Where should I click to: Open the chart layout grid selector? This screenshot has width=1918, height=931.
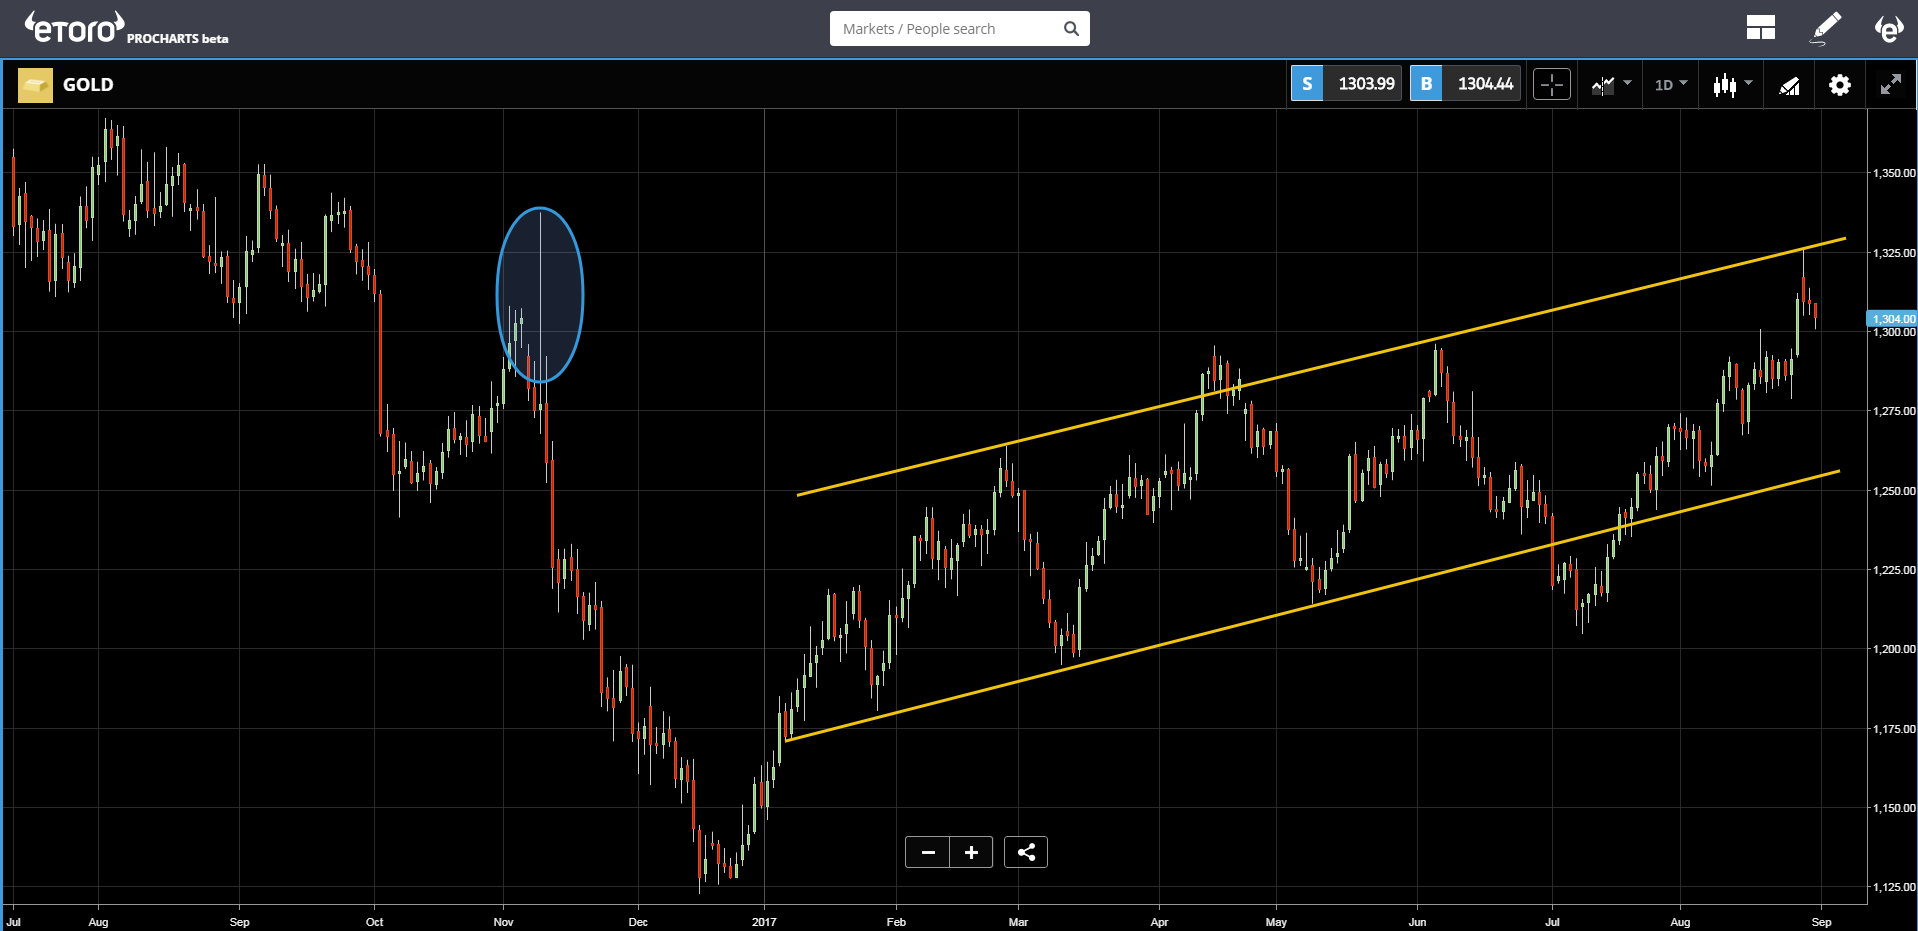coord(1760,28)
